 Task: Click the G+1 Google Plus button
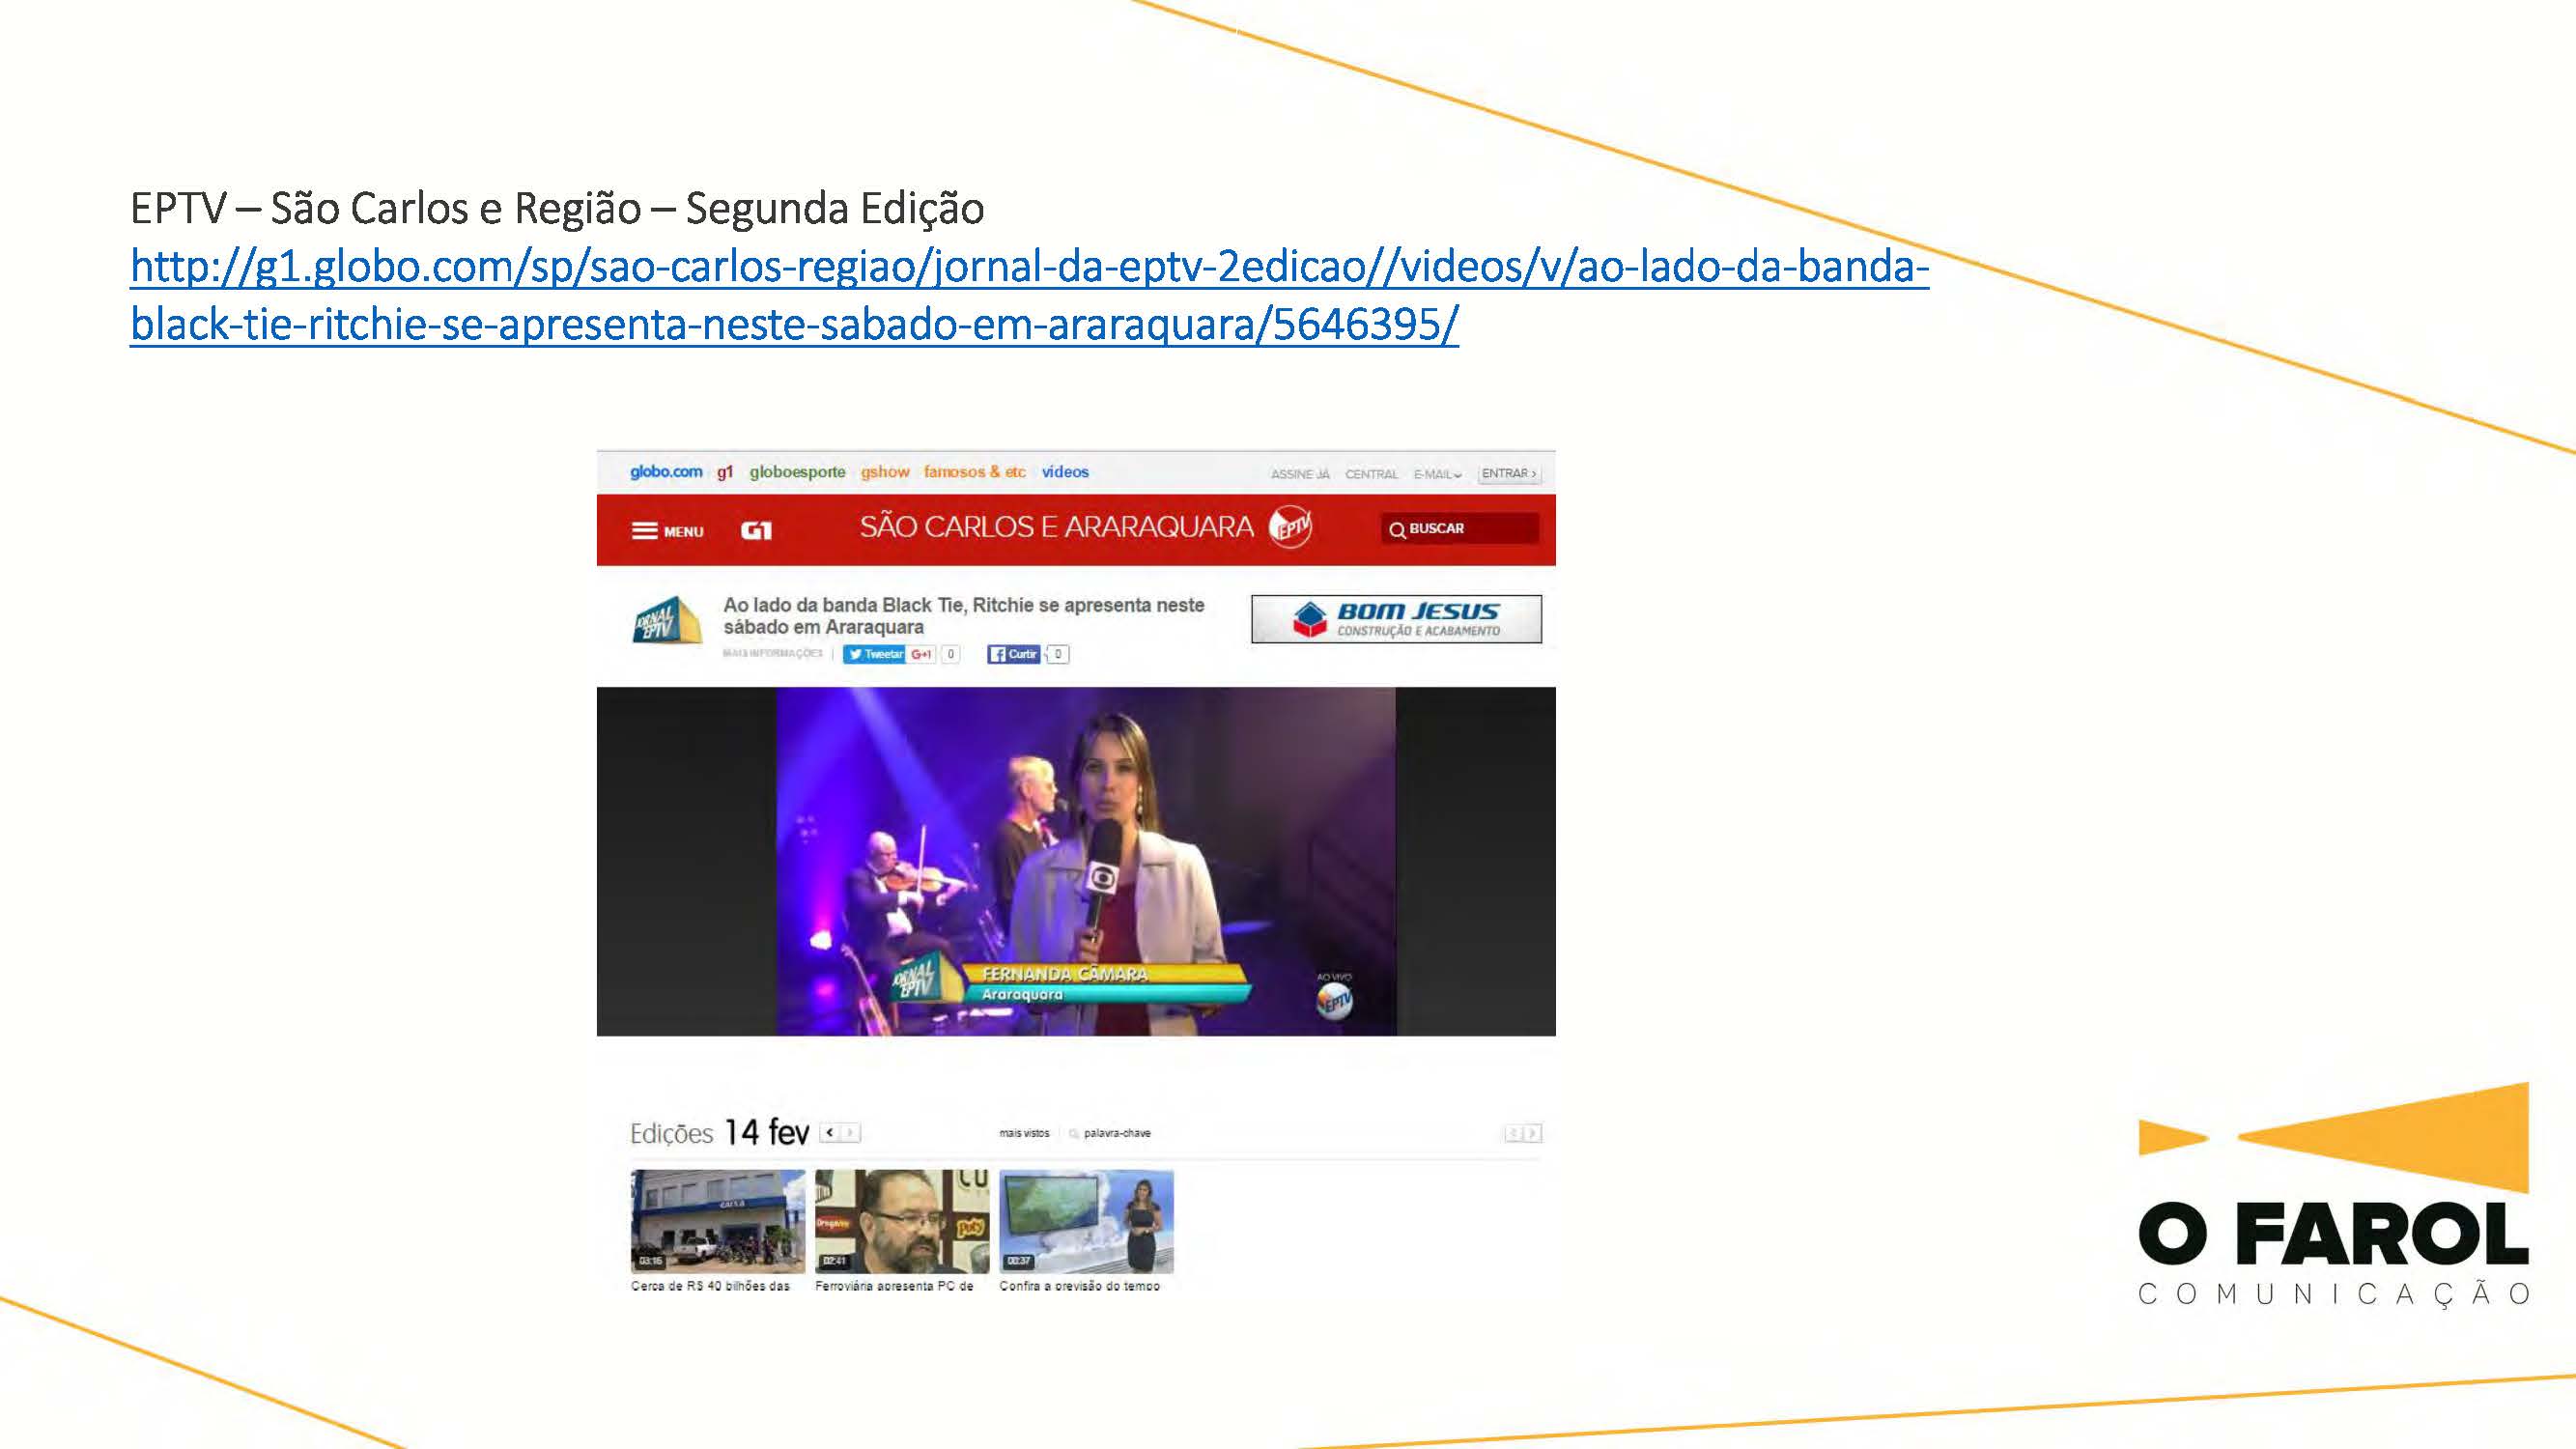click(x=921, y=654)
